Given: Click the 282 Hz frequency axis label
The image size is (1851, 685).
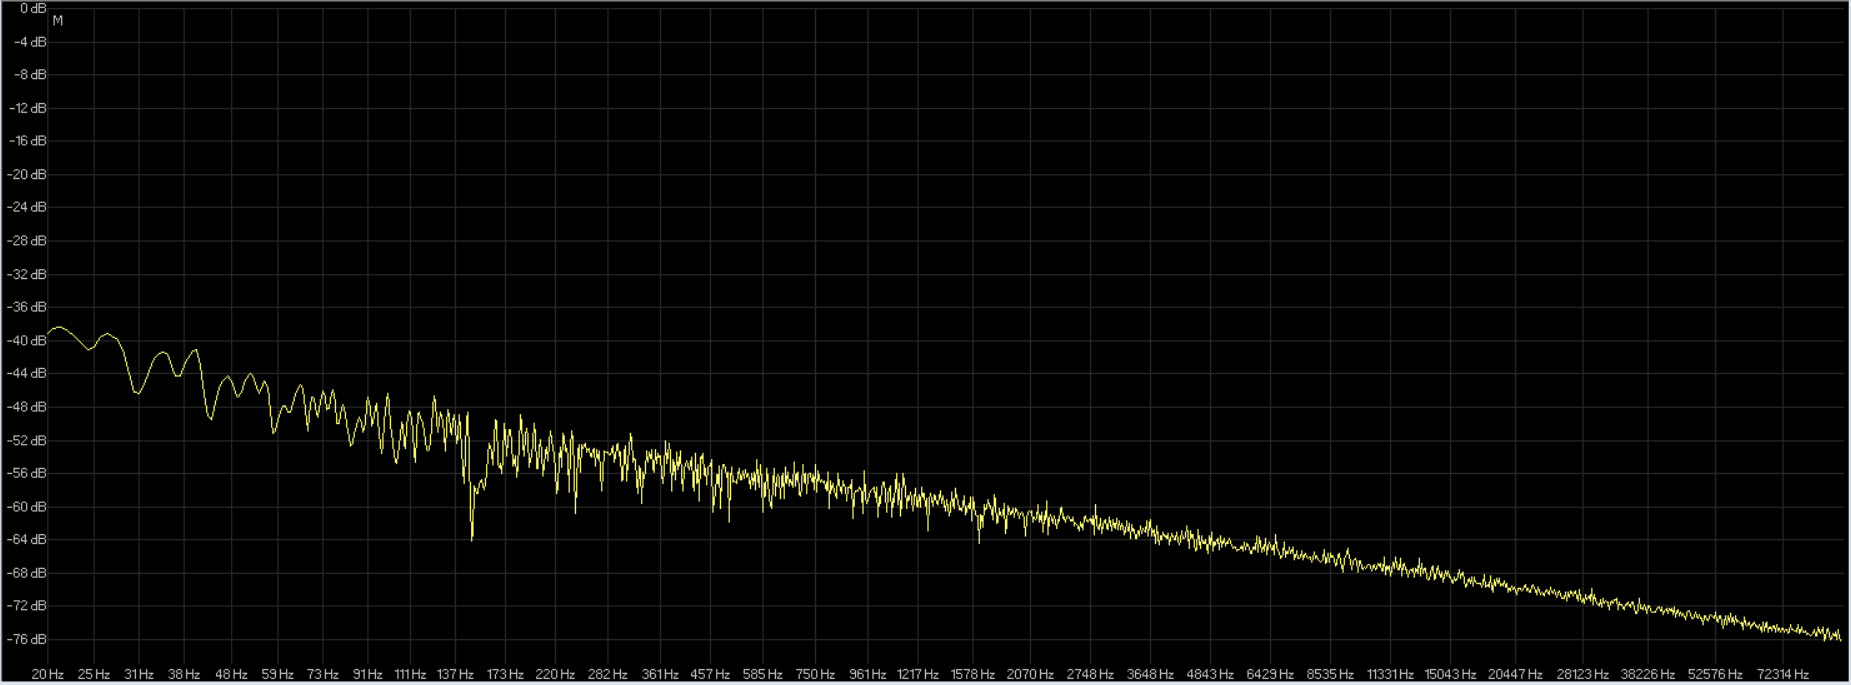Looking at the screenshot, I should pos(607,674).
